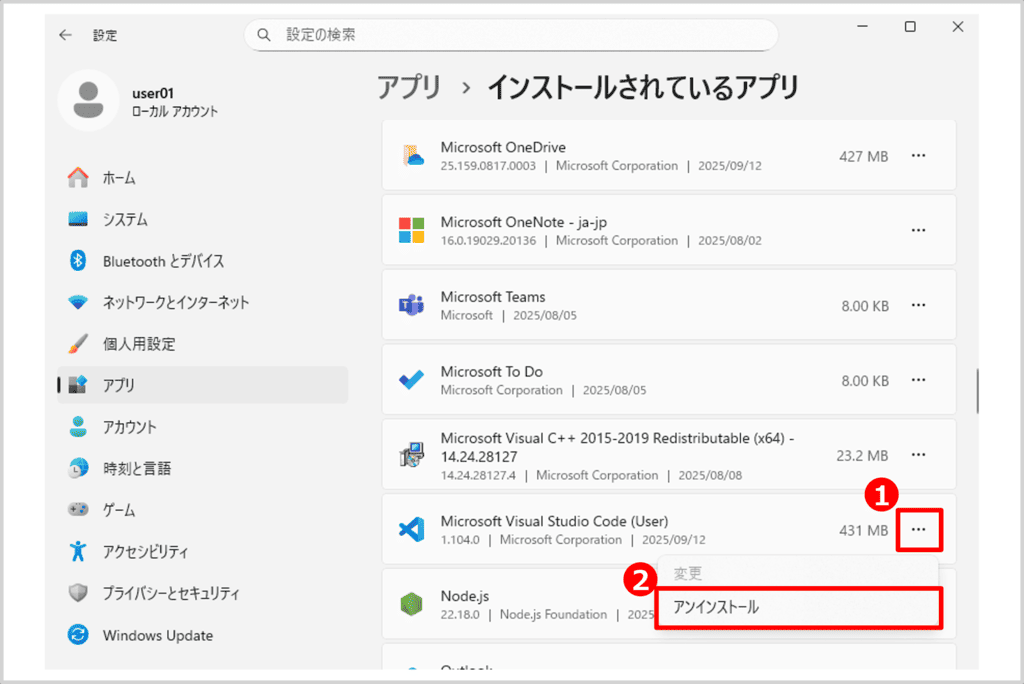
Task: Click the Microsoft OneNote app icon
Action: [411, 231]
